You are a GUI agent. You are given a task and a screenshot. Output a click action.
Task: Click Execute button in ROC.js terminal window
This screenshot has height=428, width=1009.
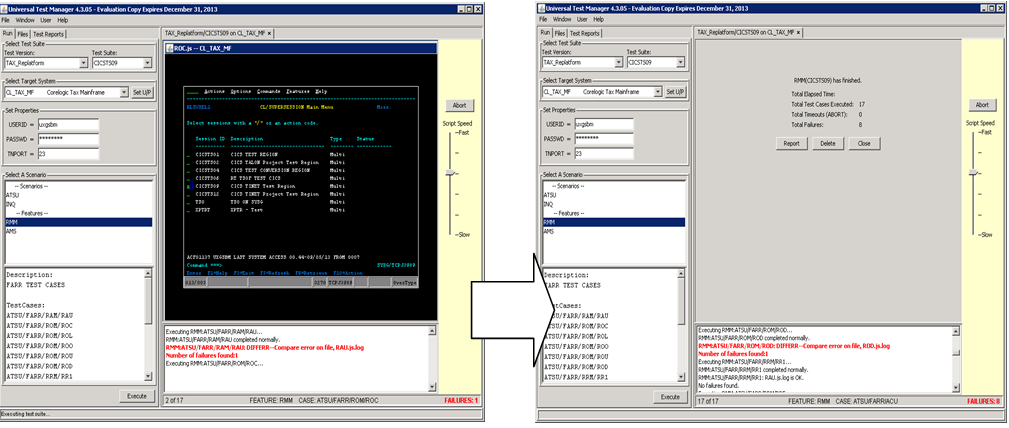136,396
